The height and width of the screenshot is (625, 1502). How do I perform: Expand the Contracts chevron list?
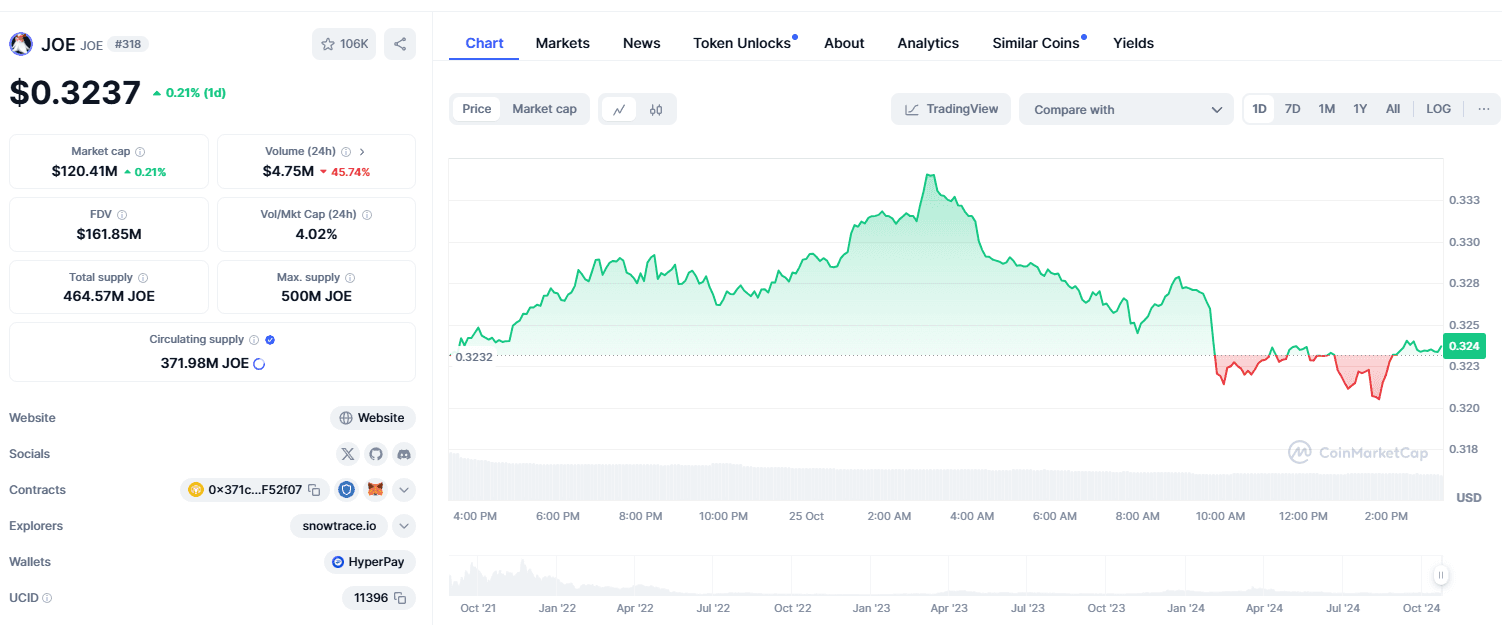403,490
